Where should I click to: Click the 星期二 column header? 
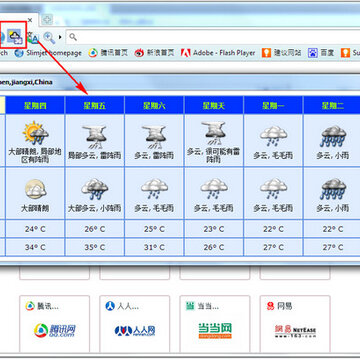coord(333,106)
